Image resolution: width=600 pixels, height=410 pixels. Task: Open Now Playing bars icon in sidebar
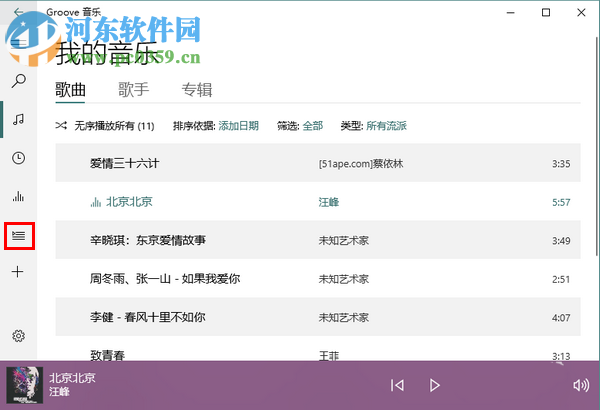pyautogui.click(x=18, y=197)
